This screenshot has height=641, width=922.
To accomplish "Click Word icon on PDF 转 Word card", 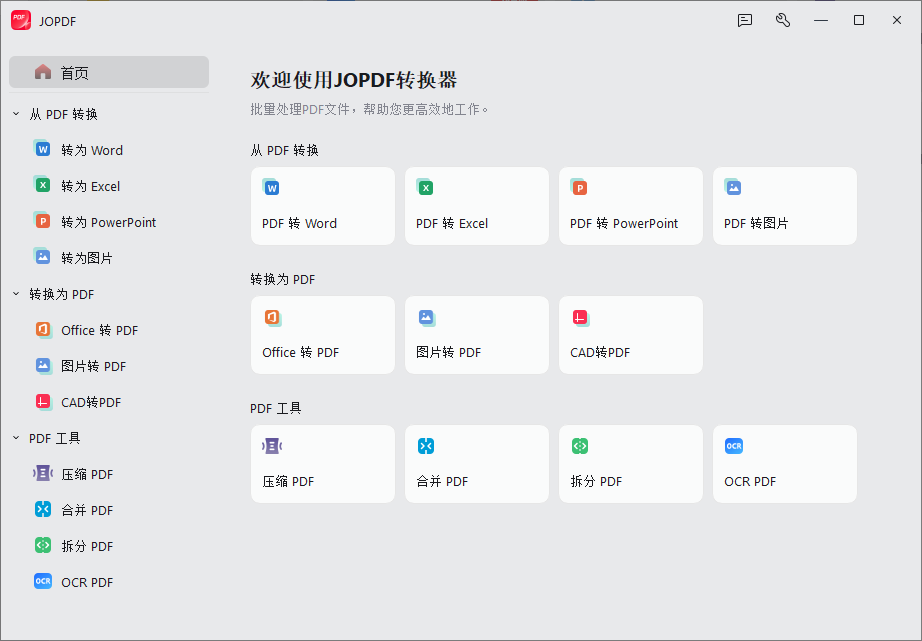I will 271,187.
